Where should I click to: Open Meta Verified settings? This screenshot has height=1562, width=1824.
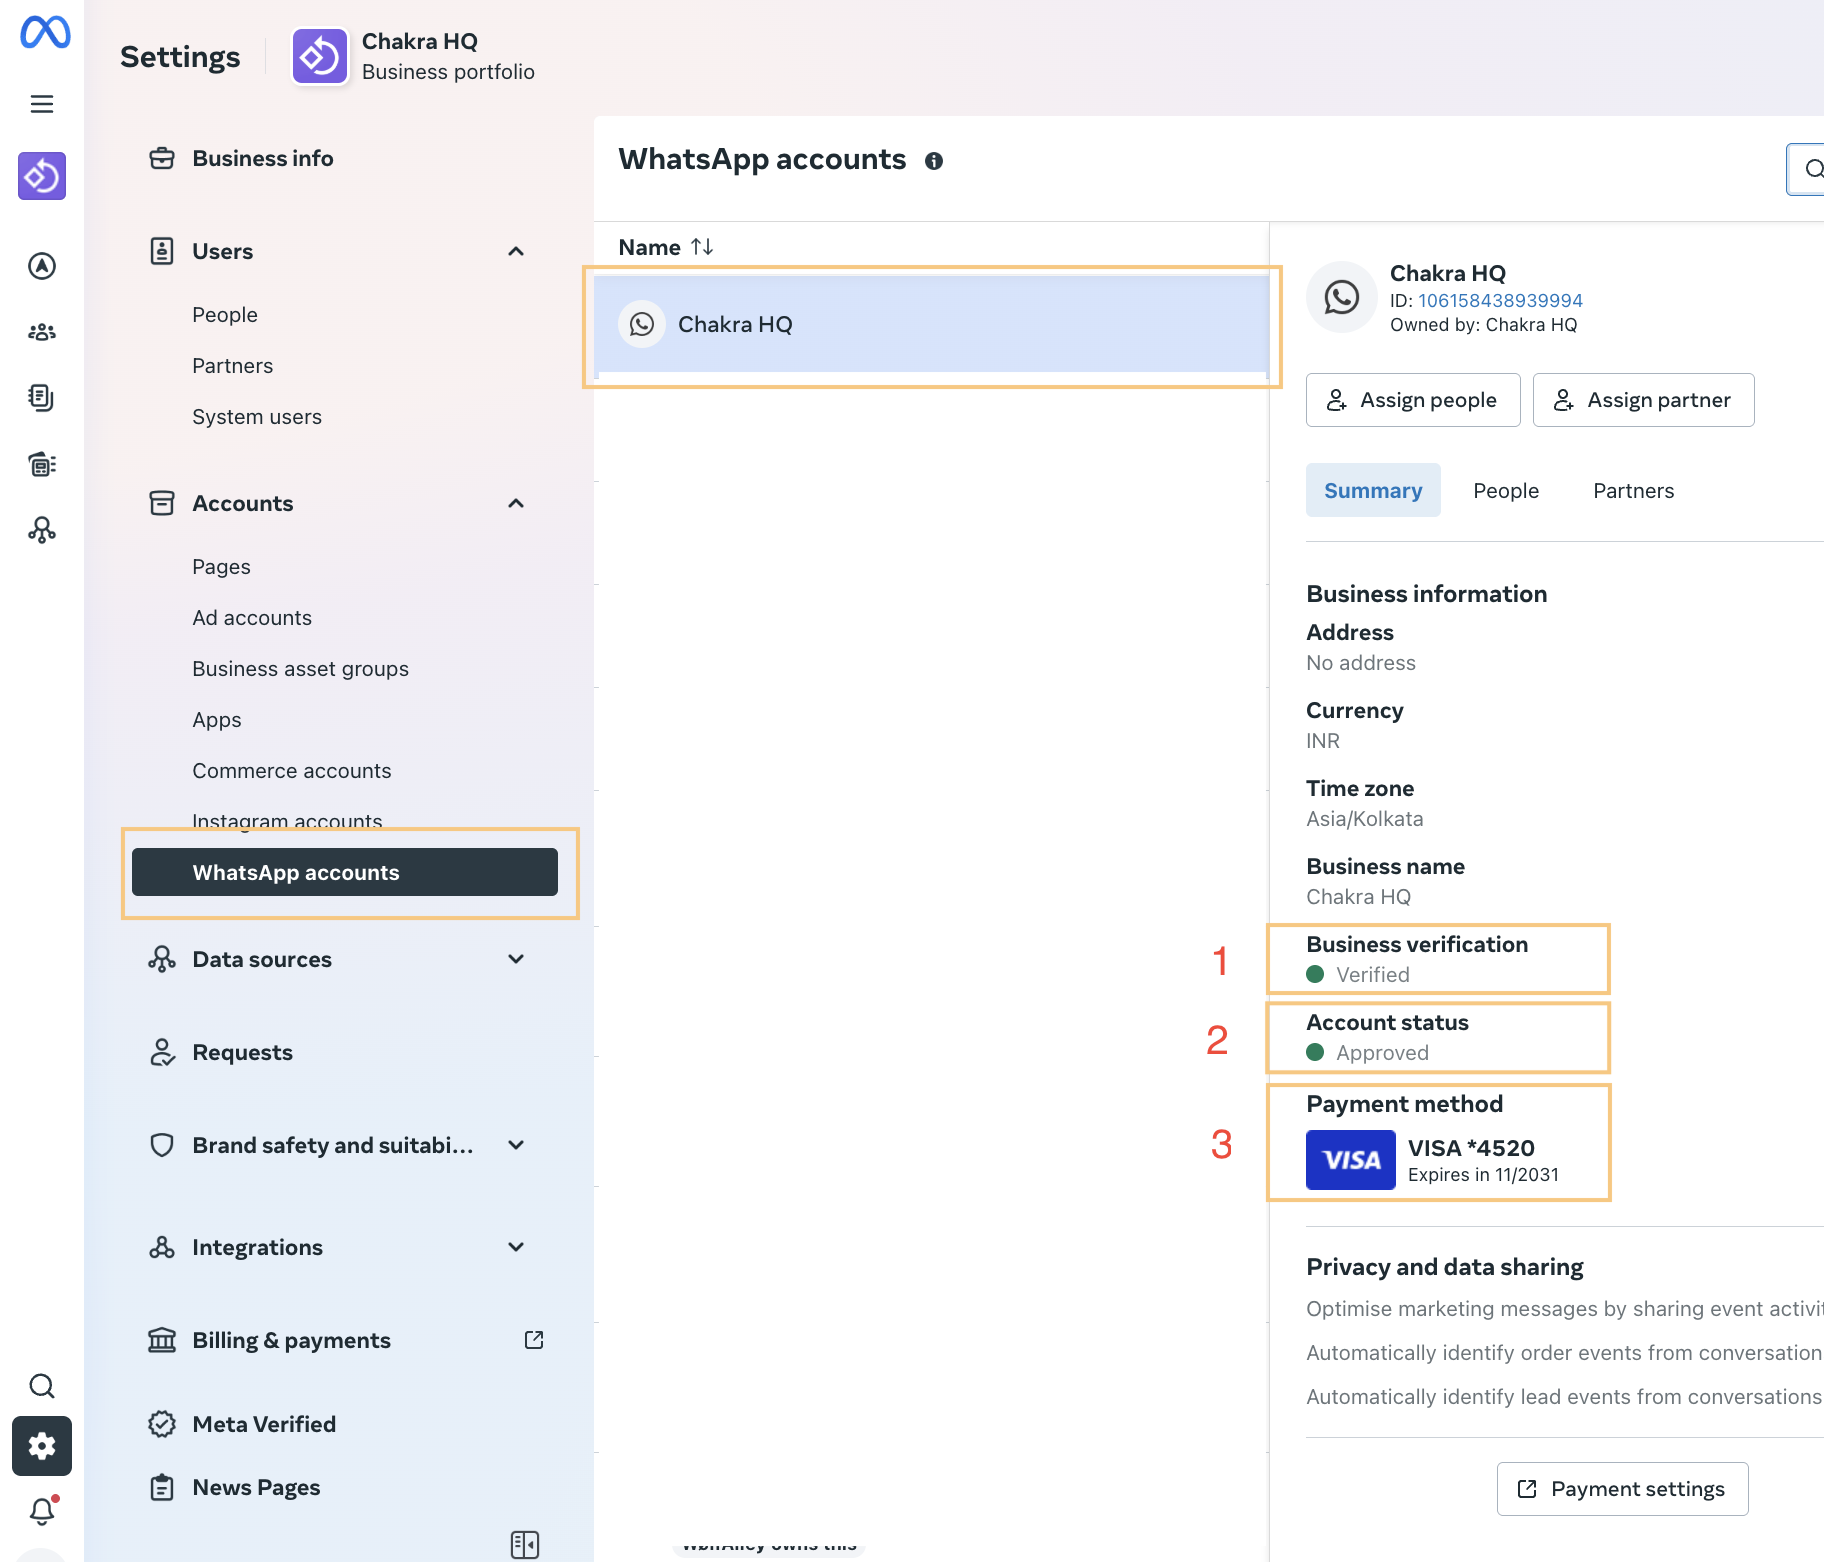[264, 1424]
